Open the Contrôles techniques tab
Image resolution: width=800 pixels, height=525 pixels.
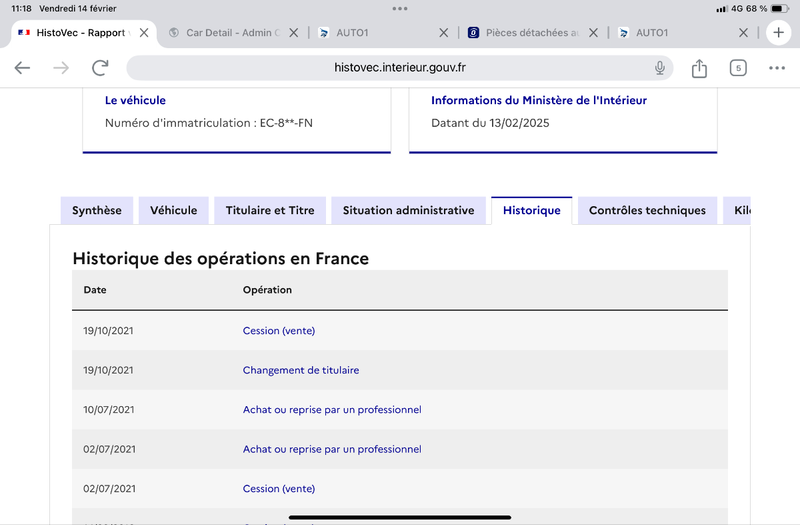(647, 210)
